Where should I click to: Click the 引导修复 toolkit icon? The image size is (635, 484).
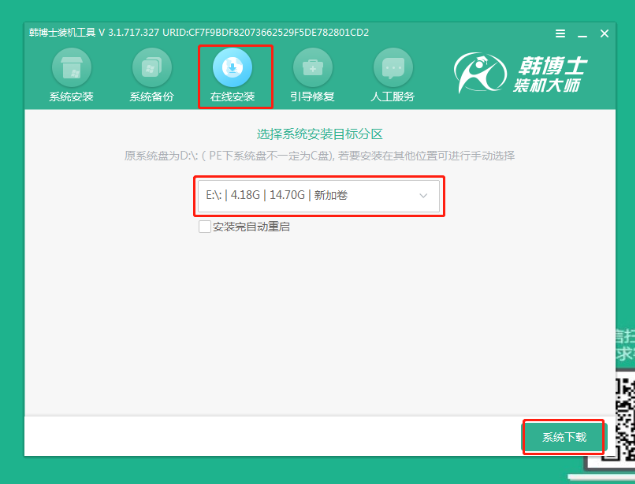point(313,67)
